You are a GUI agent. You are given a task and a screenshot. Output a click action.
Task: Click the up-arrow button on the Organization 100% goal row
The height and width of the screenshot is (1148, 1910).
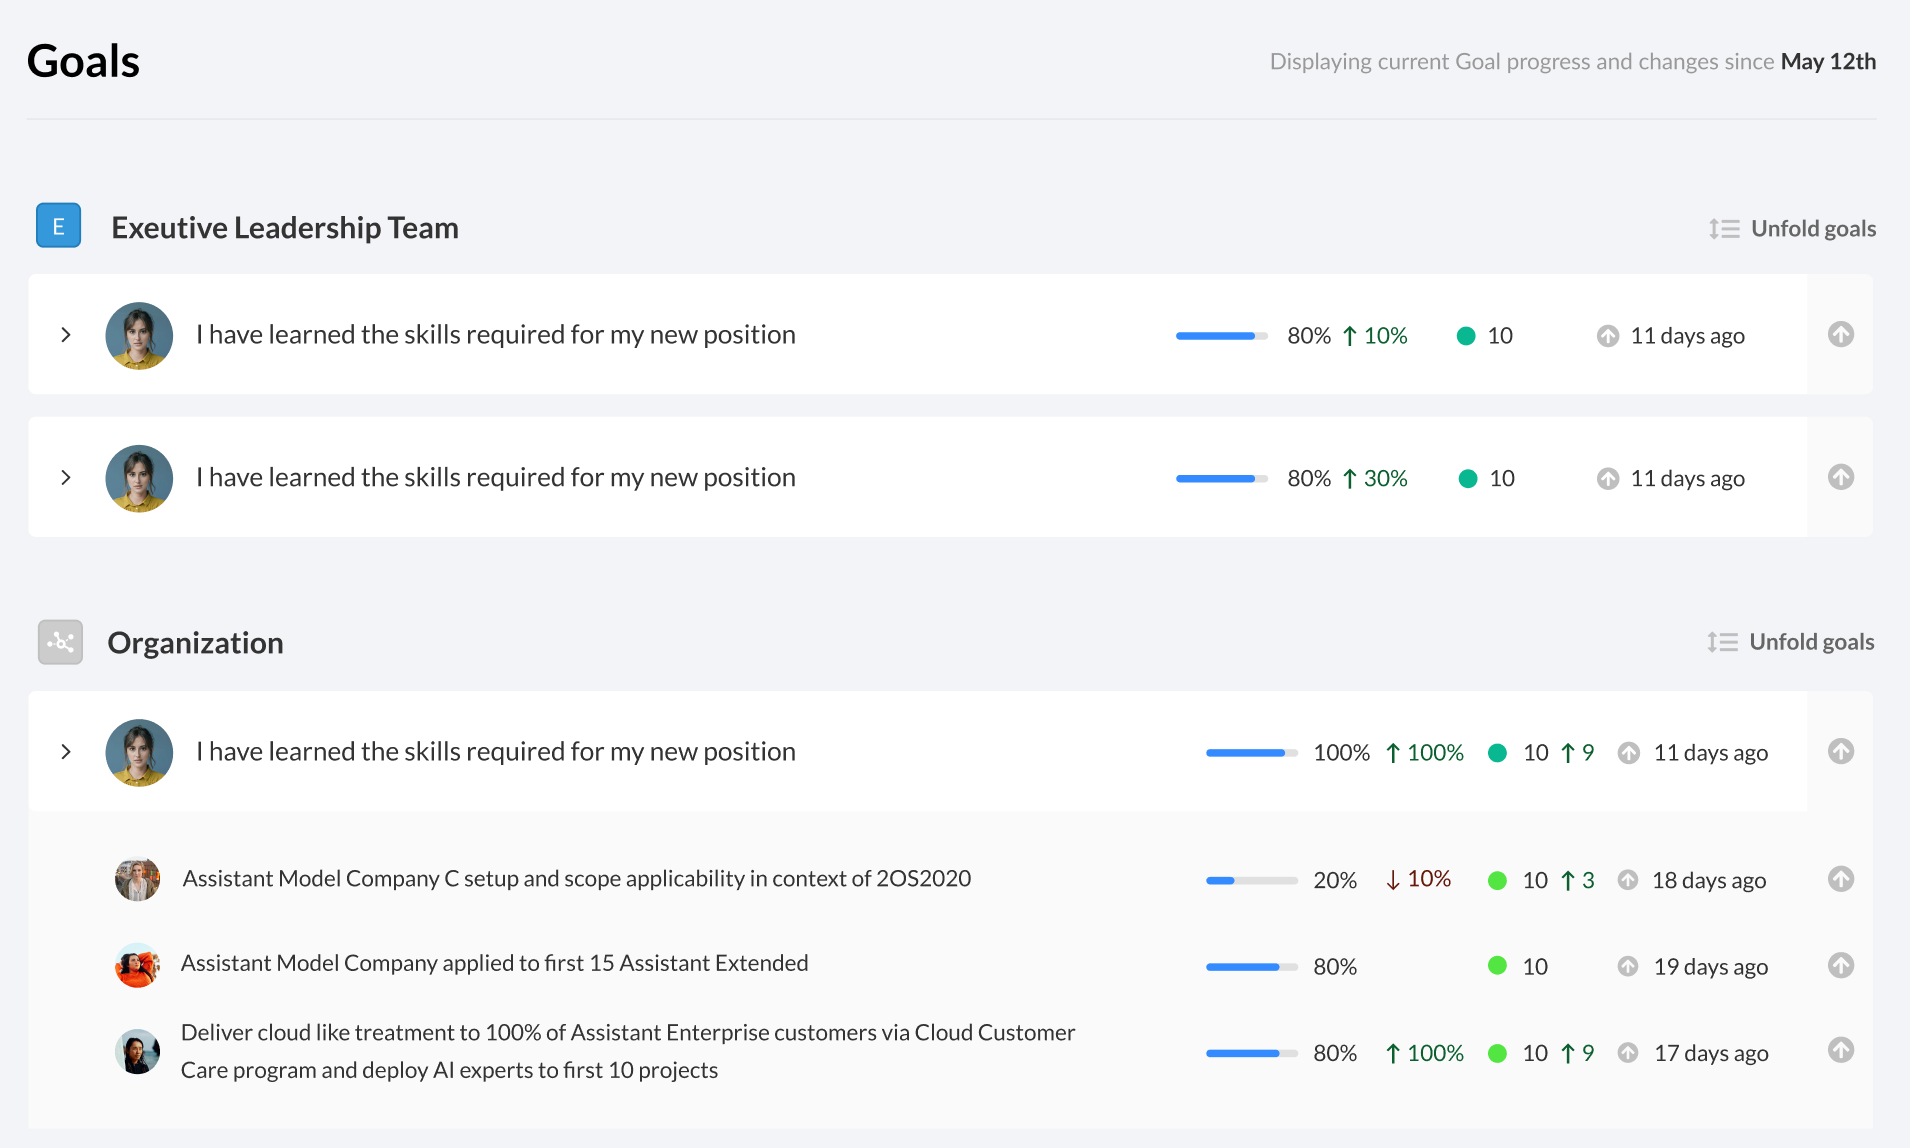pos(1841,751)
